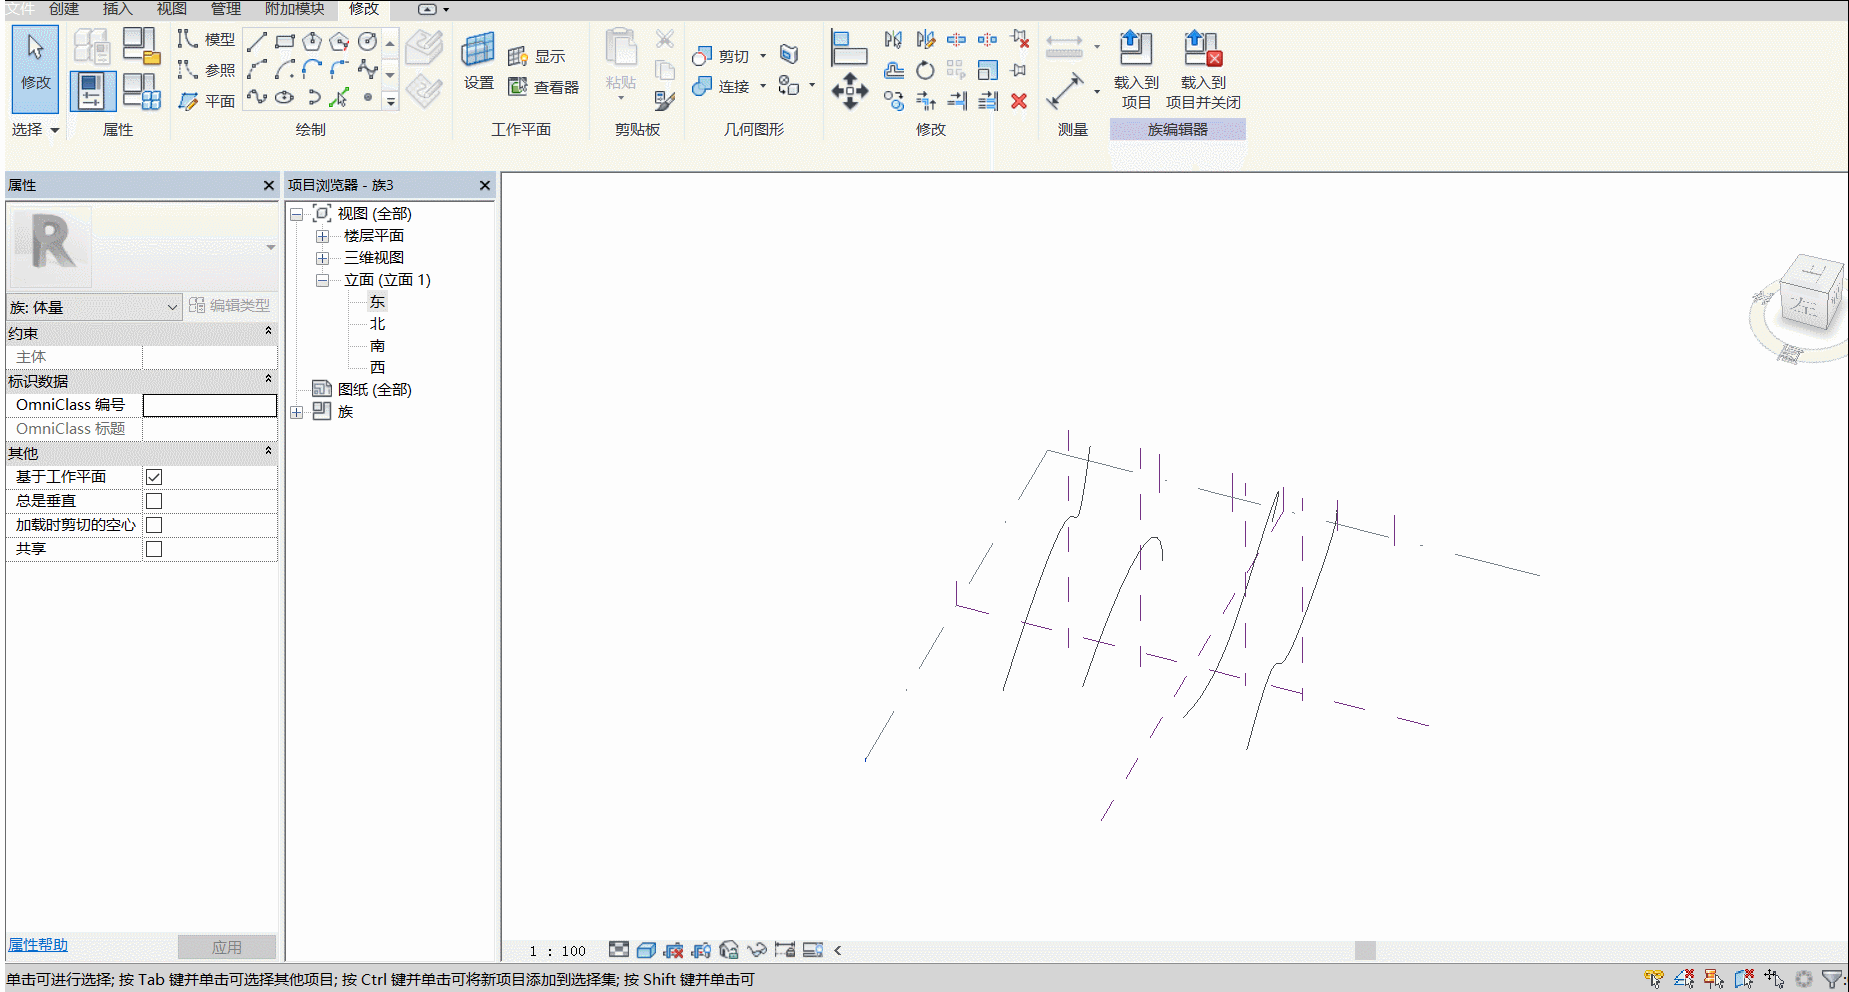Open the work plane Viewer (查看器)

tap(543, 87)
